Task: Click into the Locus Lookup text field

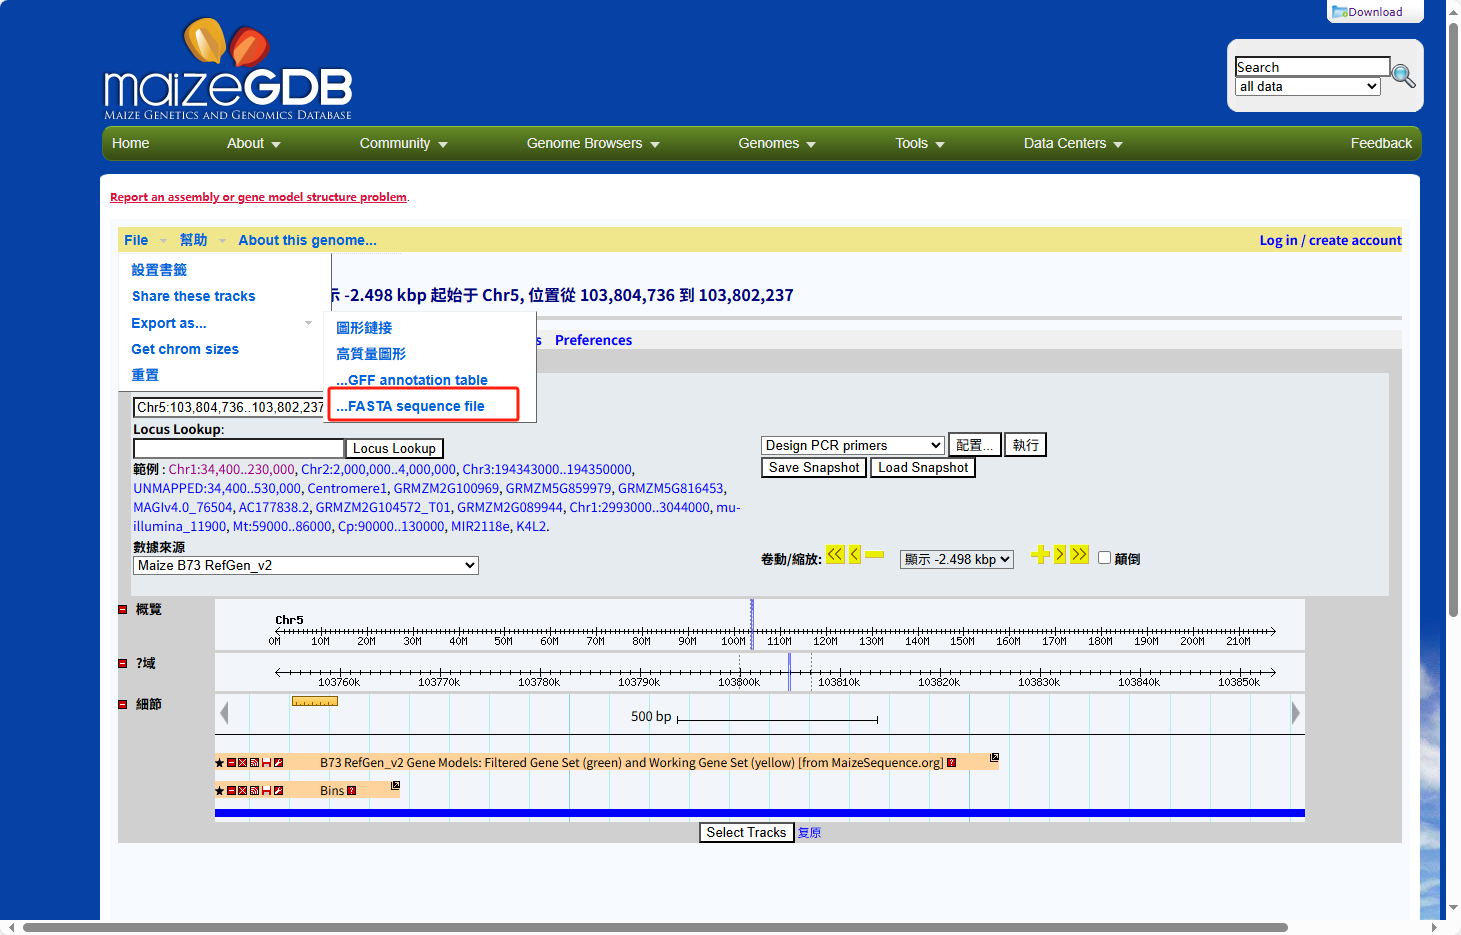Action: point(239,449)
